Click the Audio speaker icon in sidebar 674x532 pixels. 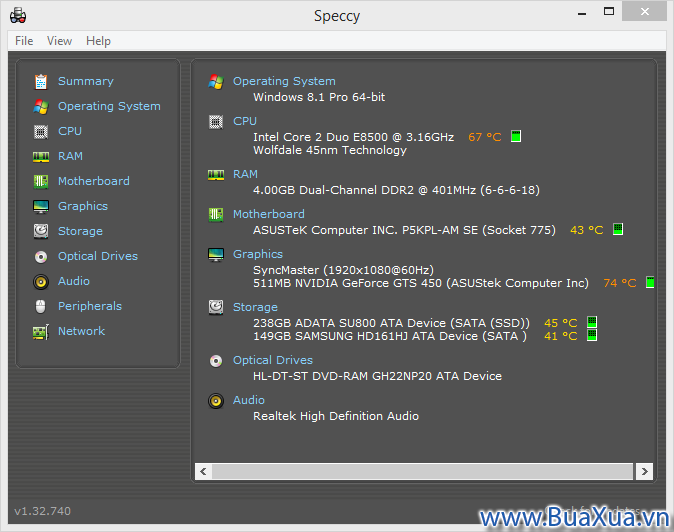41,282
